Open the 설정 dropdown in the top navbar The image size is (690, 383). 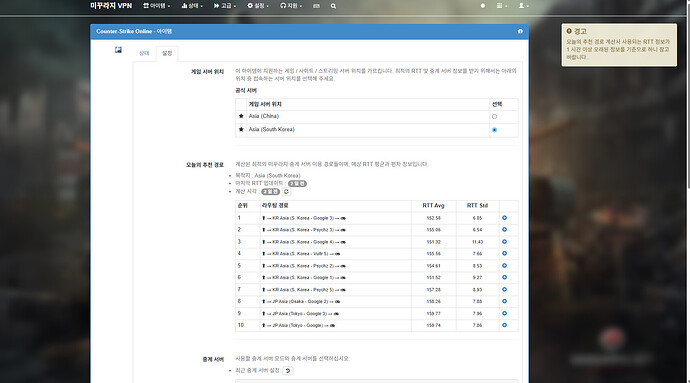click(x=258, y=6)
